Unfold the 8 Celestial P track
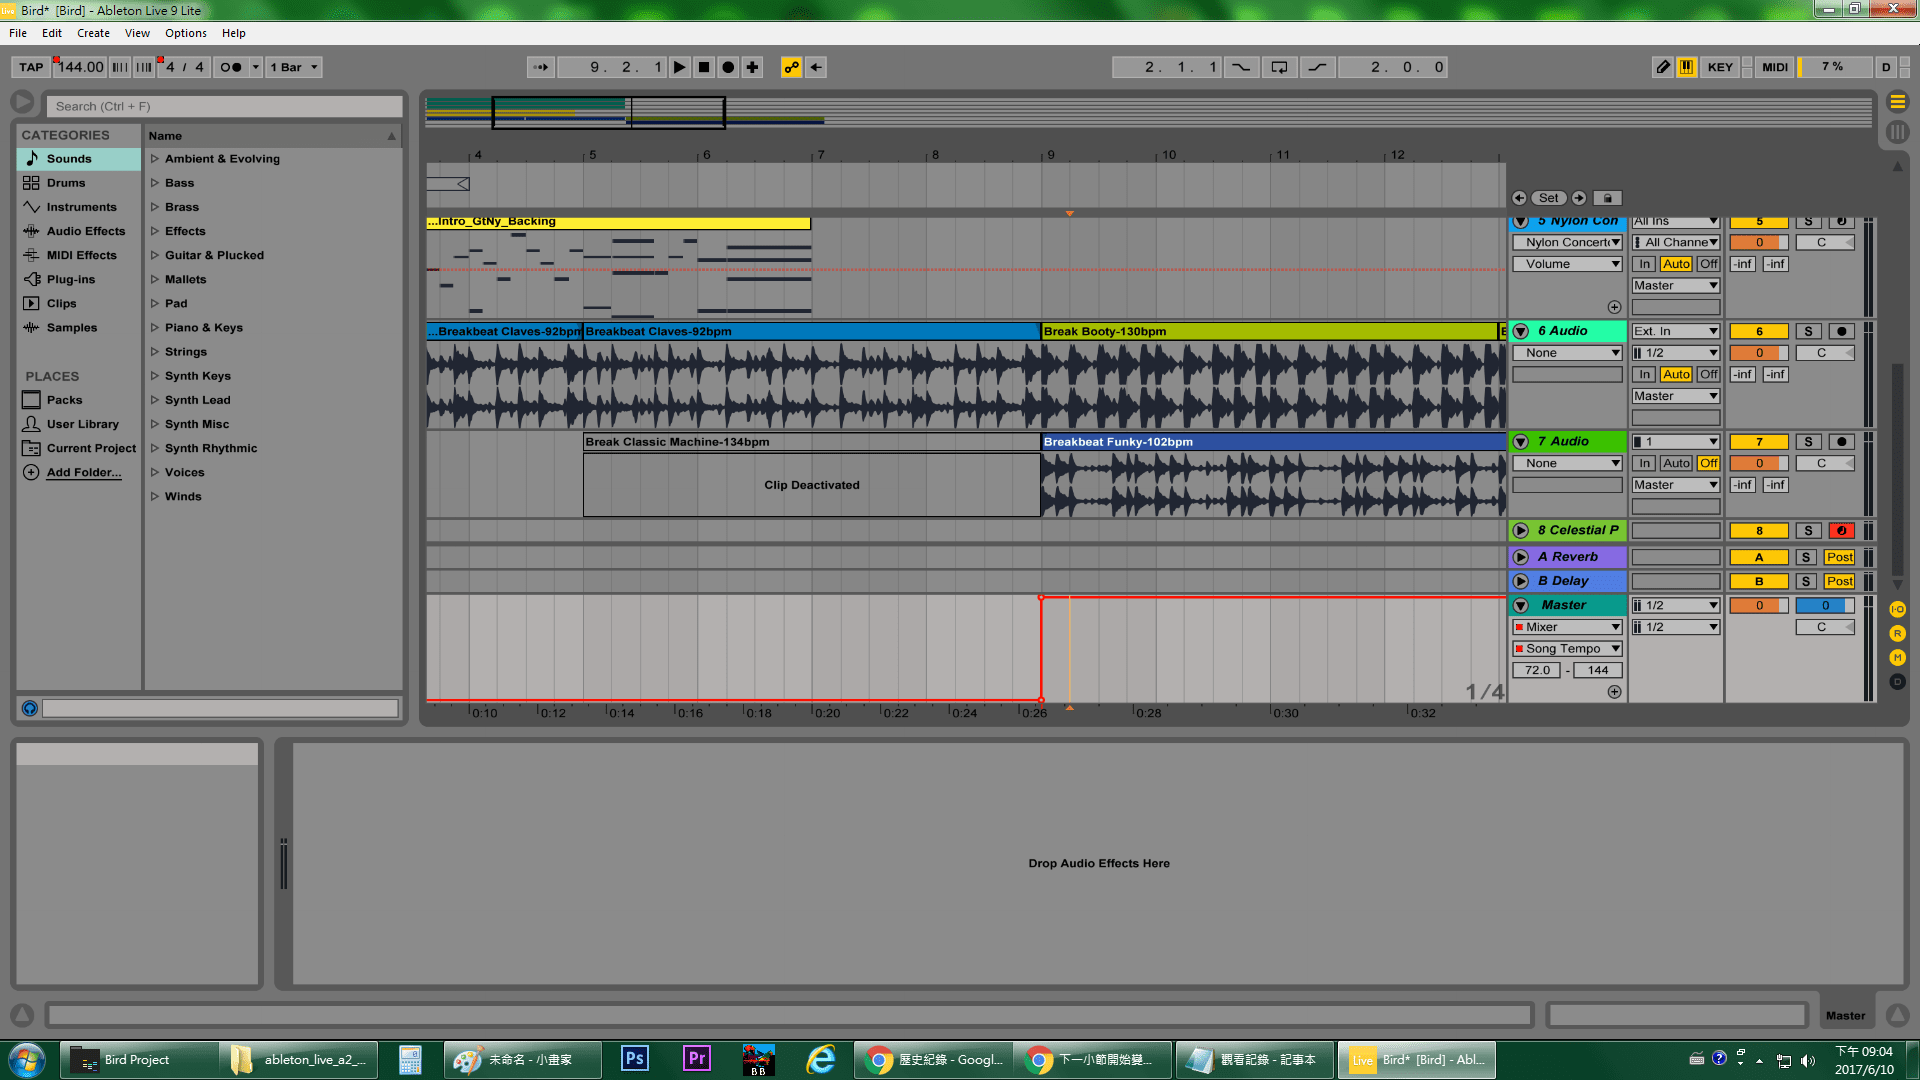This screenshot has width=1920, height=1080. coord(1521,531)
